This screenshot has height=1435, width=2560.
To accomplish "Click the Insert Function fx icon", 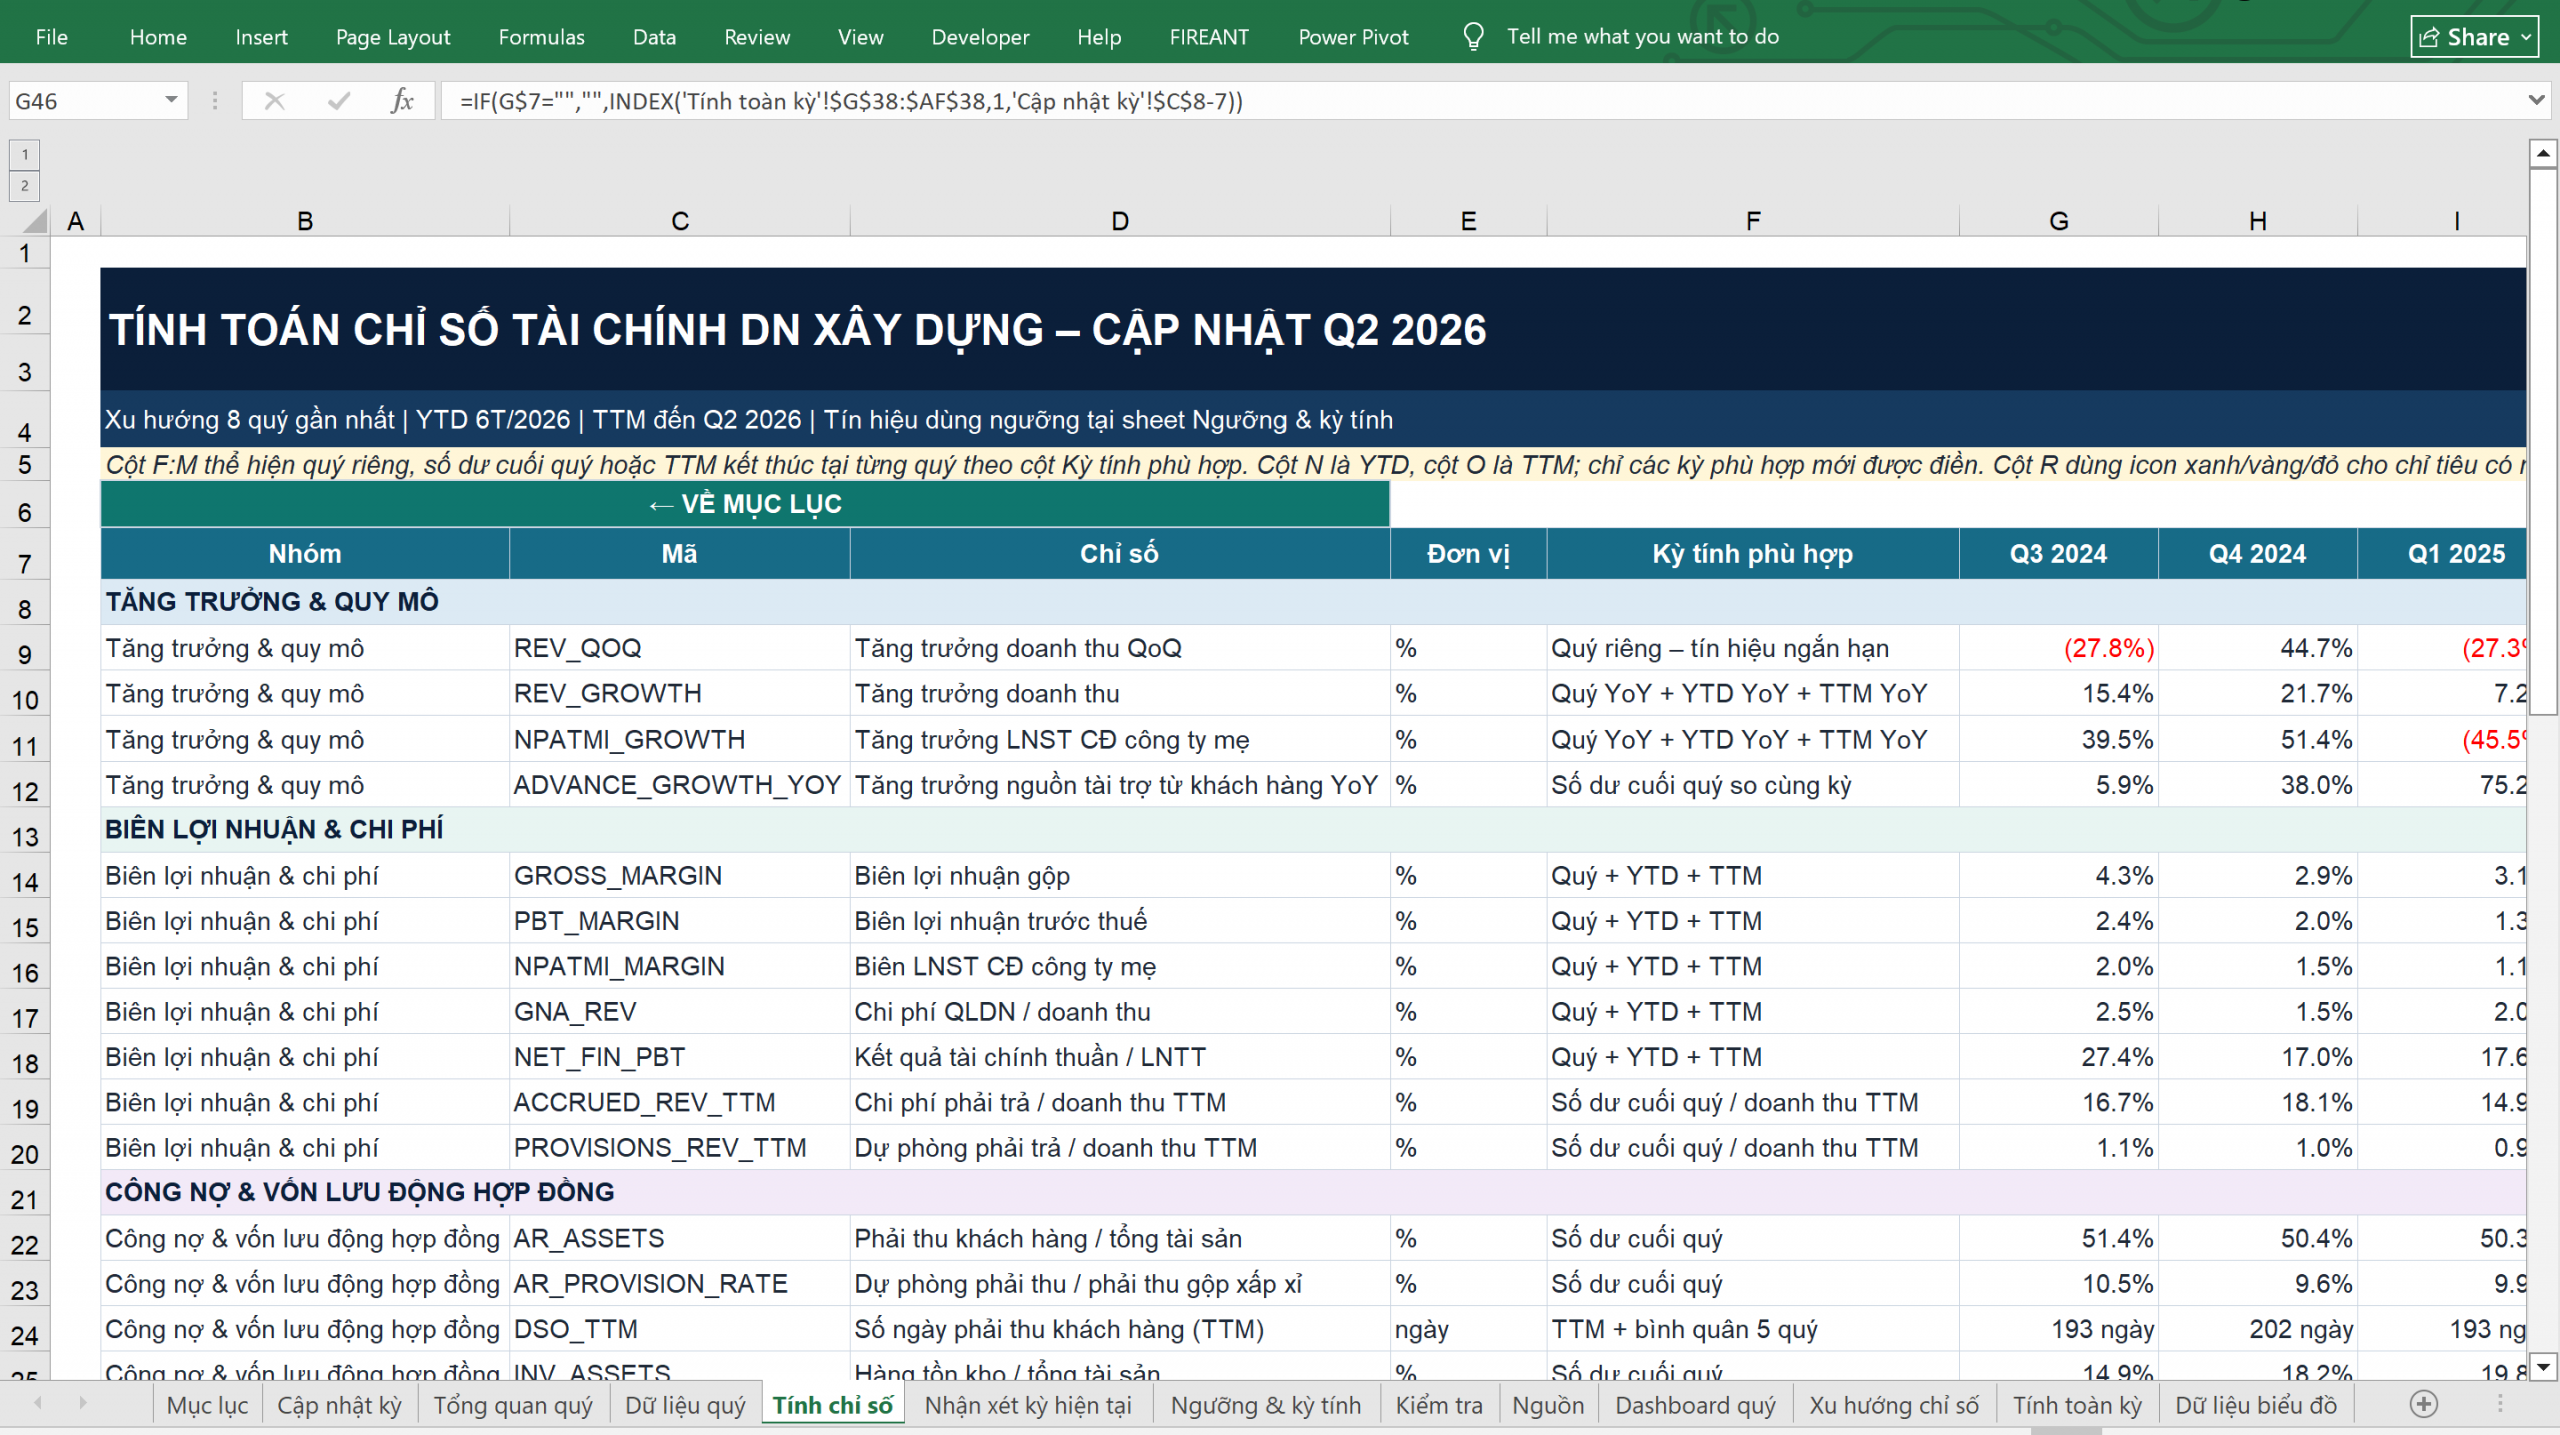I will [x=402, y=101].
